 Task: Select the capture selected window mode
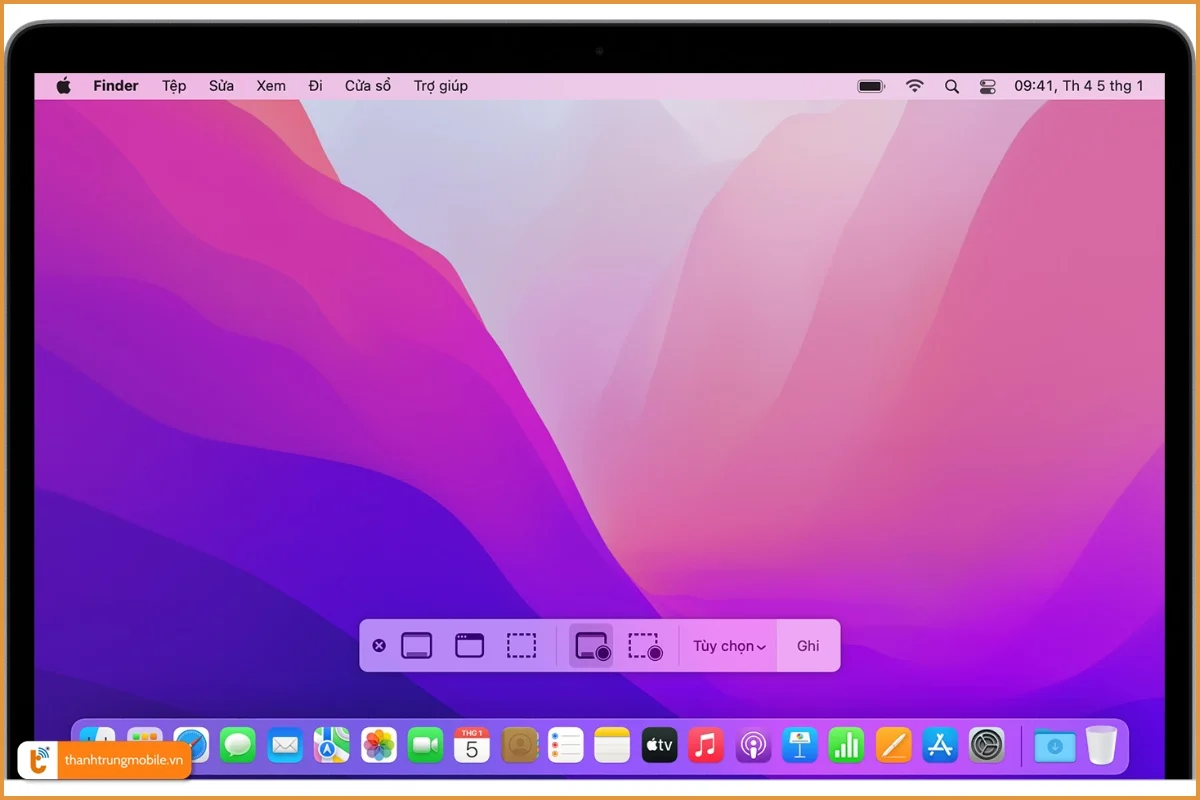click(x=469, y=645)
